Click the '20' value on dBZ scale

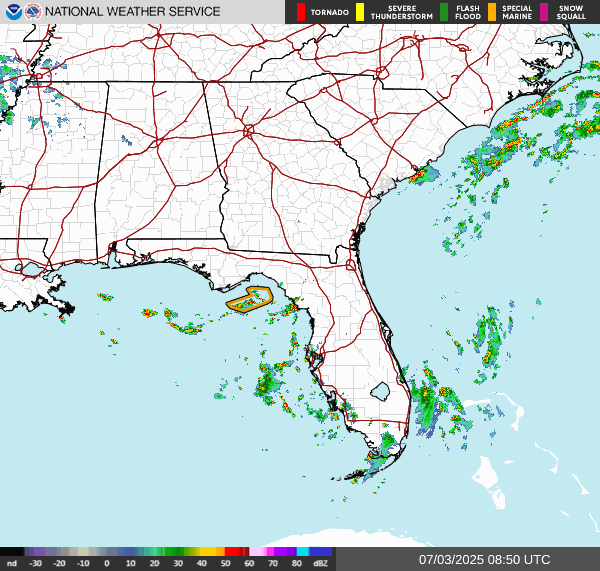154,563
